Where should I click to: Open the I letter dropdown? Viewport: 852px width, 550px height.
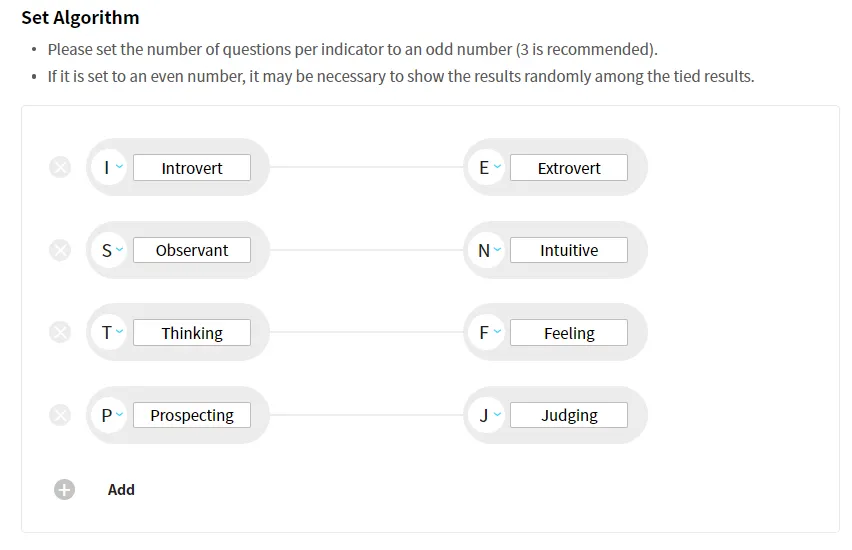[110, 167]
